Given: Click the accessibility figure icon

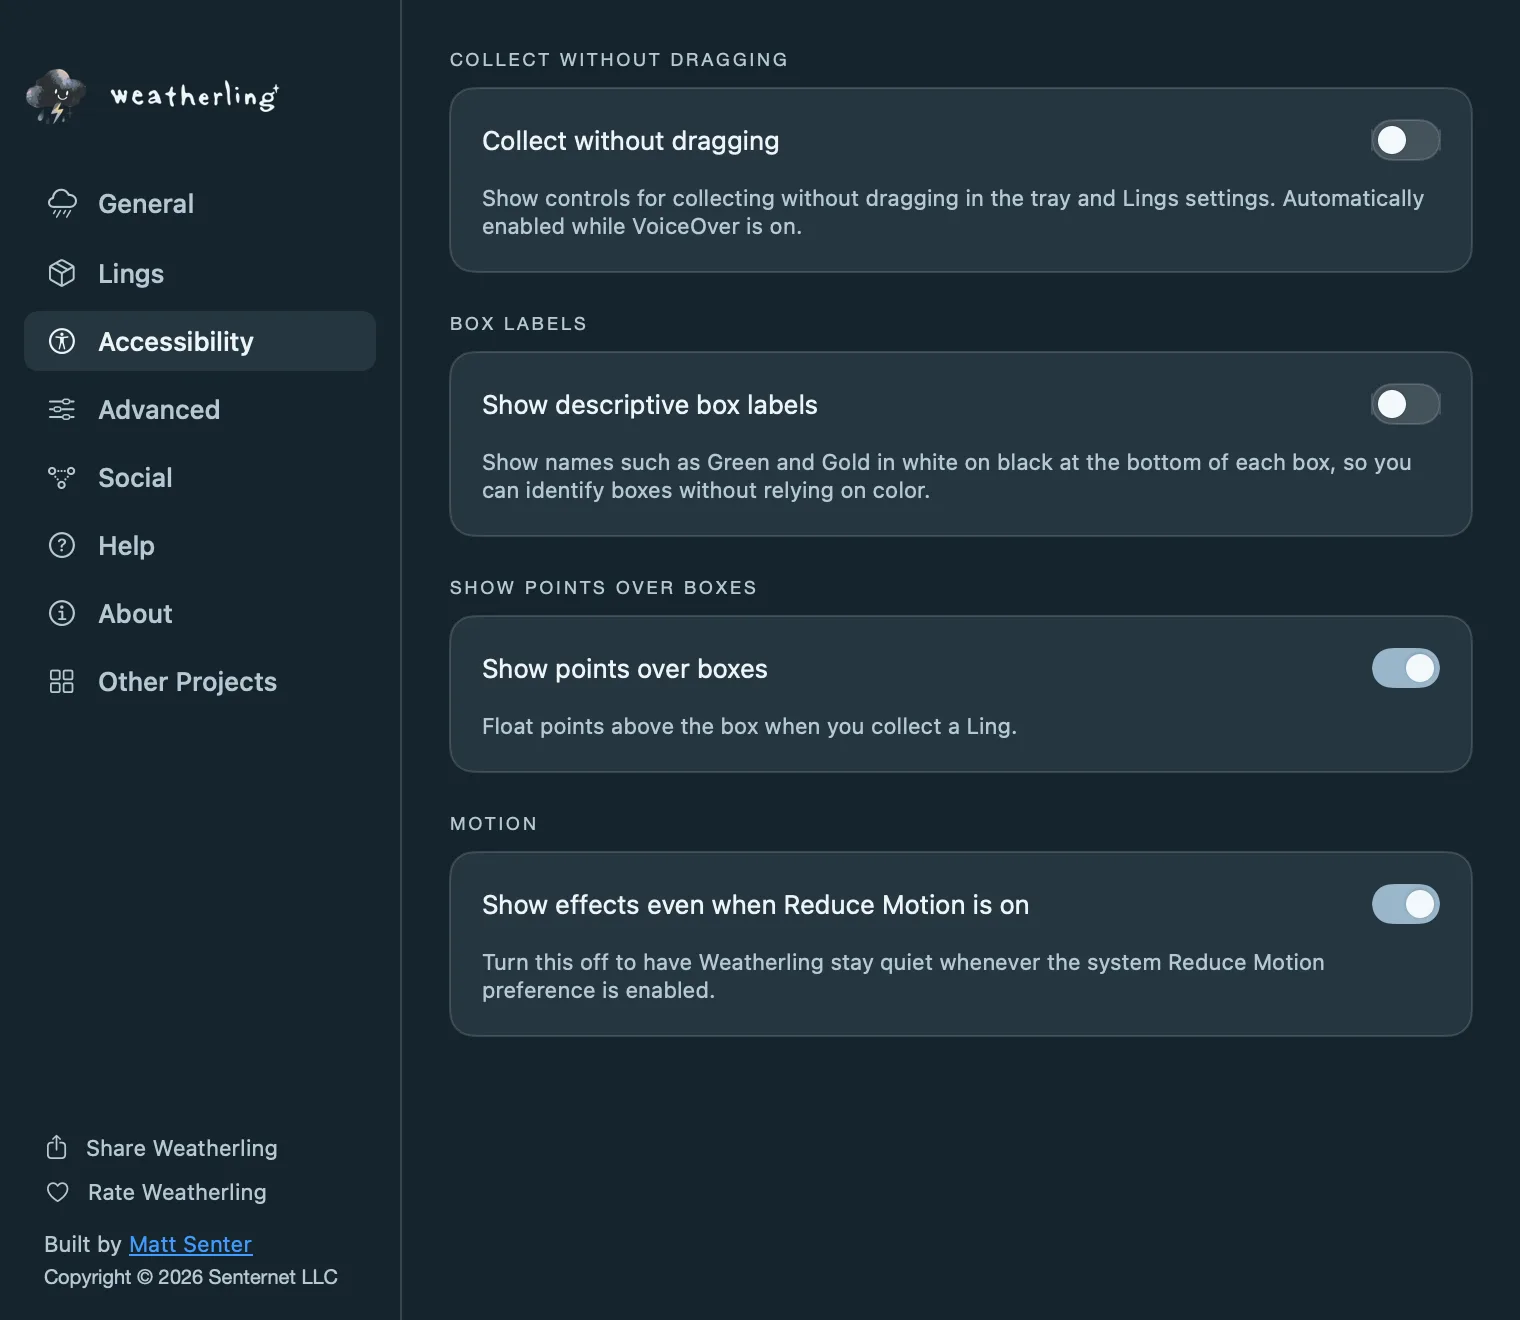Looking at the screenshot, I should click(62, 341).
